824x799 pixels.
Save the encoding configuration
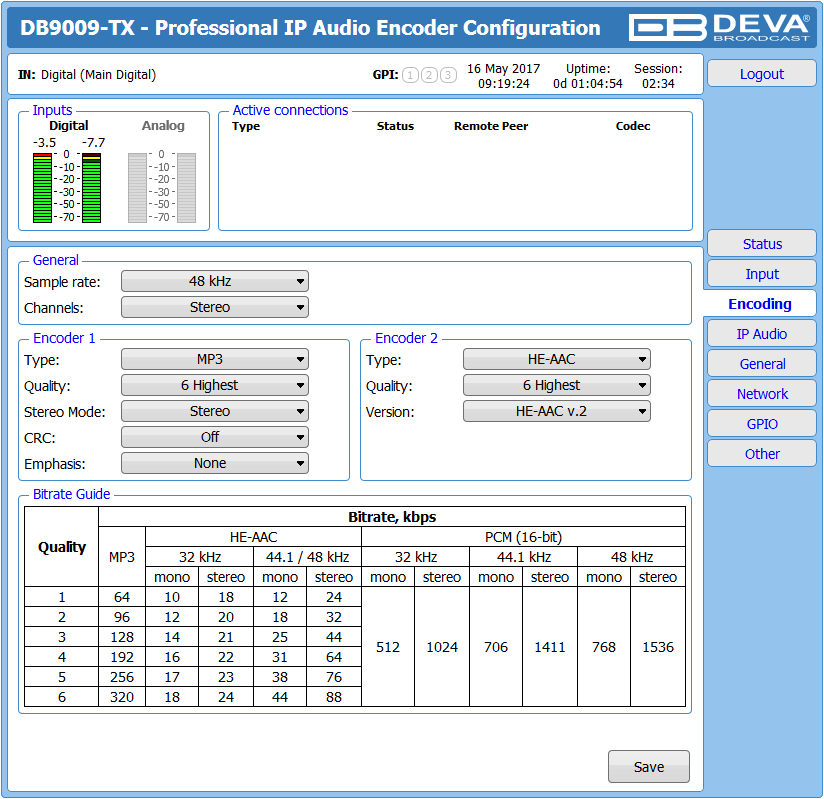648,767
